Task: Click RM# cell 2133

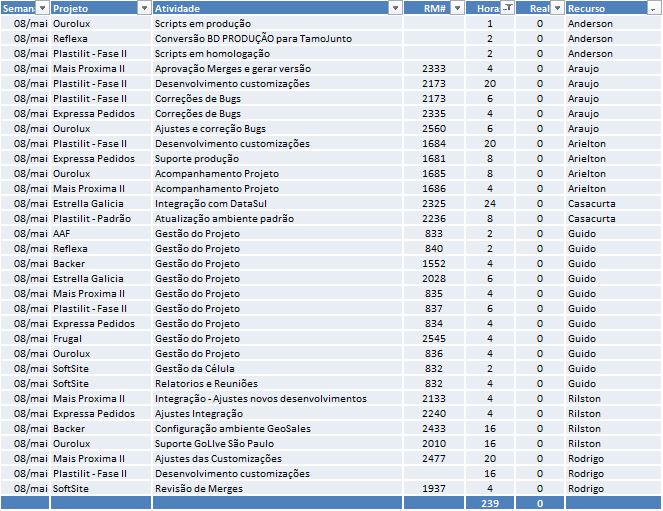Action: pyautogui.click(x=434, y=399)
